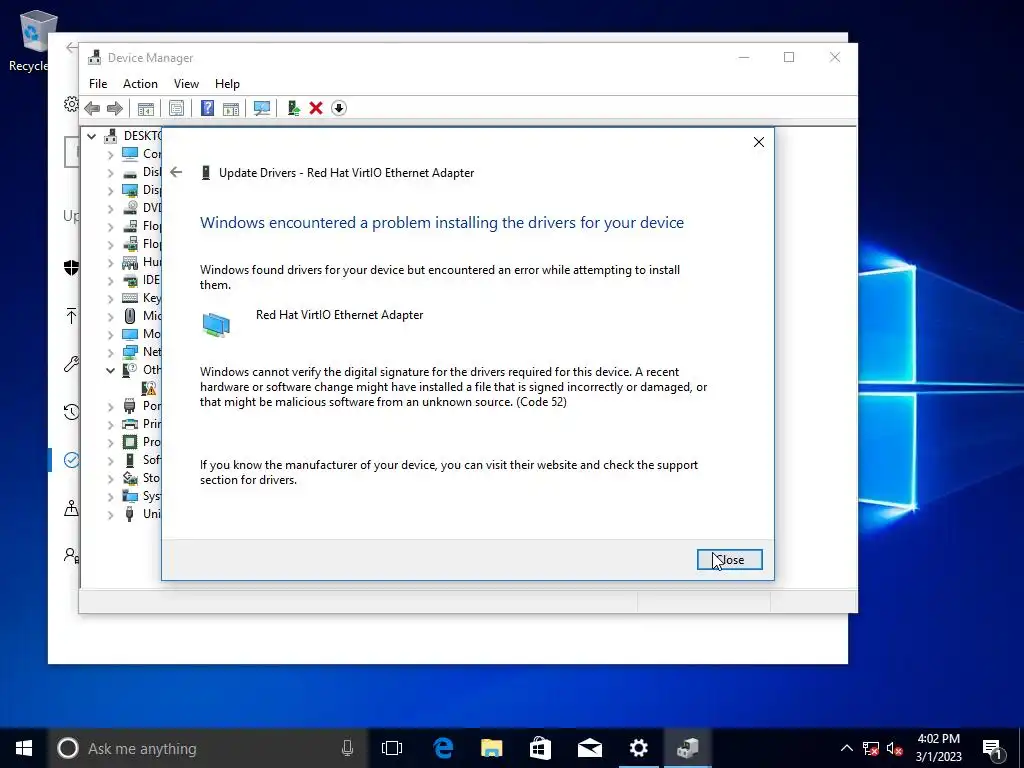Open File Explorer from the taskbar

(492, 748)
